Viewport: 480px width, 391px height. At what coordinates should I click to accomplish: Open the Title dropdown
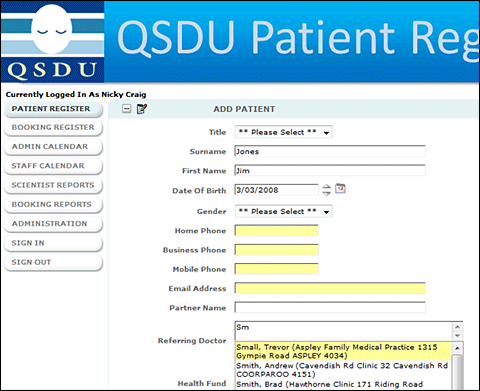pos(283,132)
